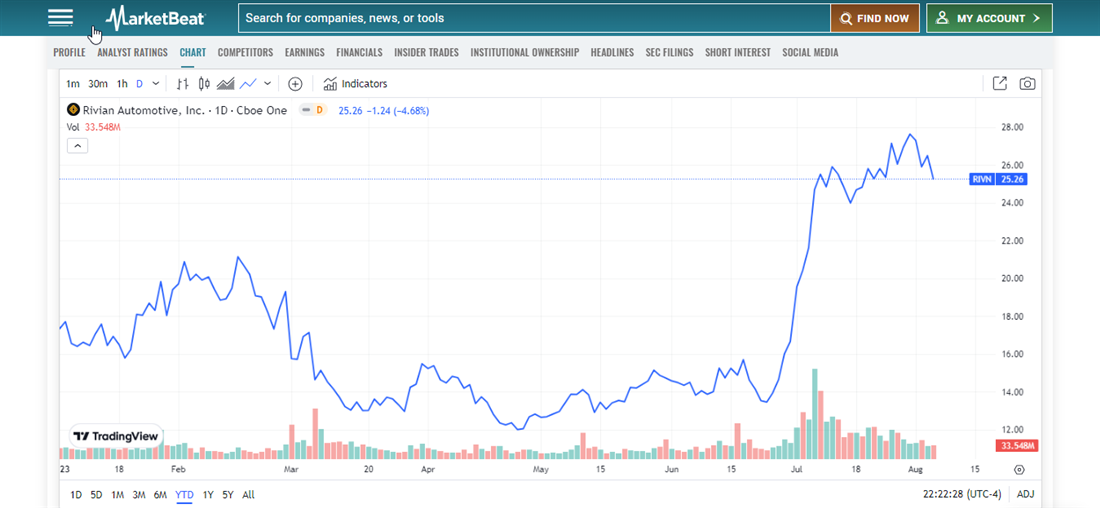Viewport: 1100px width, 508px height.
Task: View Short Interest tab
Action: pos(737,52)
